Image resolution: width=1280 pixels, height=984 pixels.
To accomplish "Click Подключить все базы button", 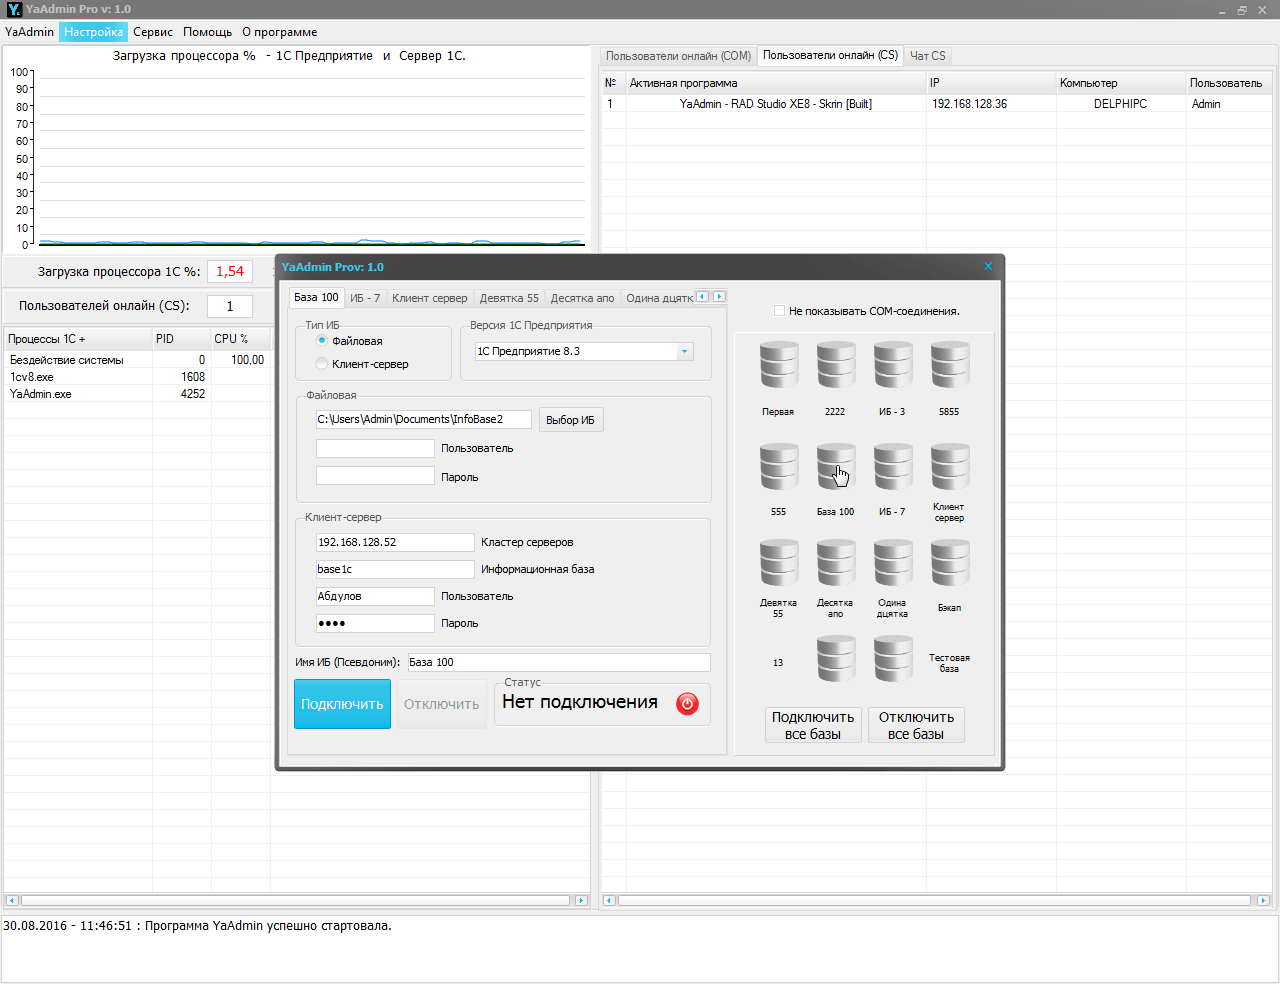I will coord(813,725).
